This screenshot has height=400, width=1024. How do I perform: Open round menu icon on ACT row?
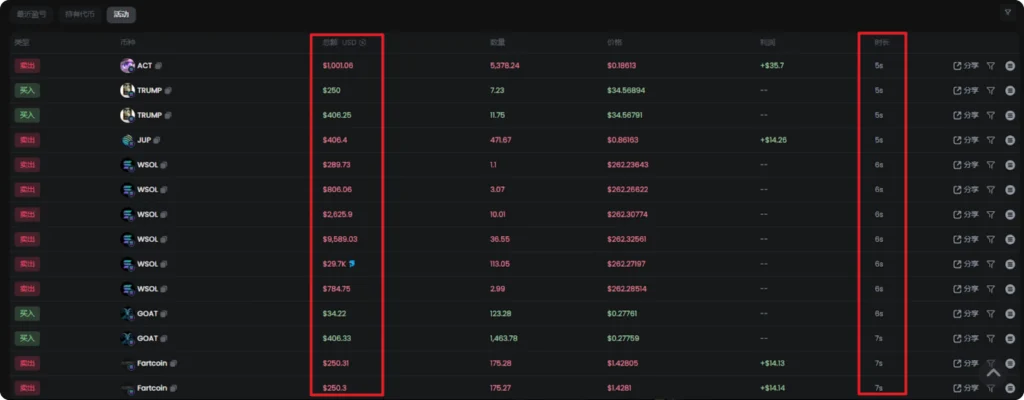coord(1010,65)
